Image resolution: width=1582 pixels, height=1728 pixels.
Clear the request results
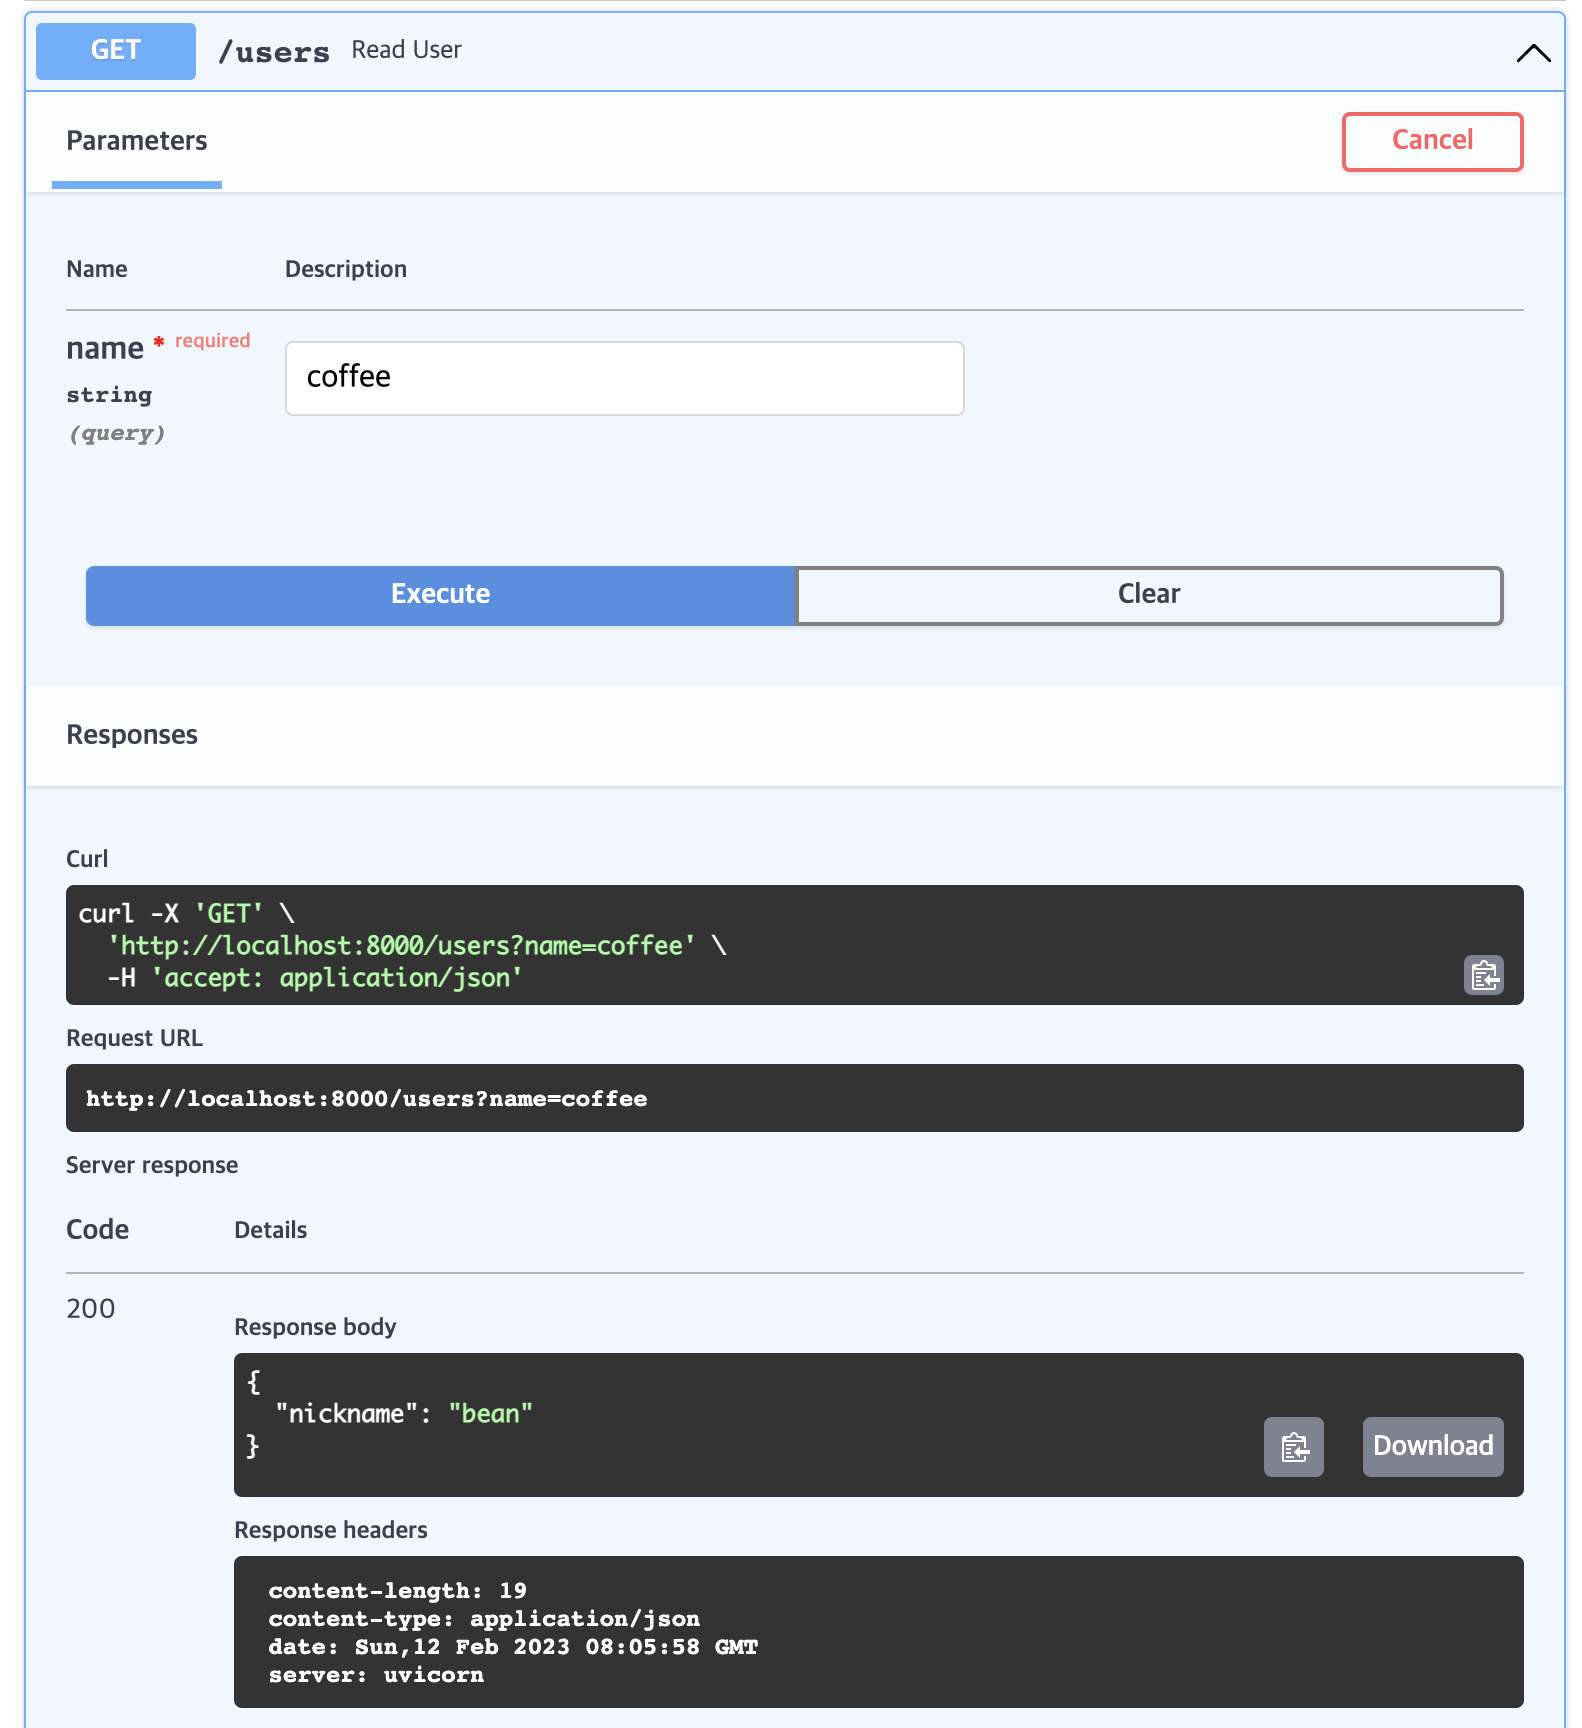point(1149,595)
